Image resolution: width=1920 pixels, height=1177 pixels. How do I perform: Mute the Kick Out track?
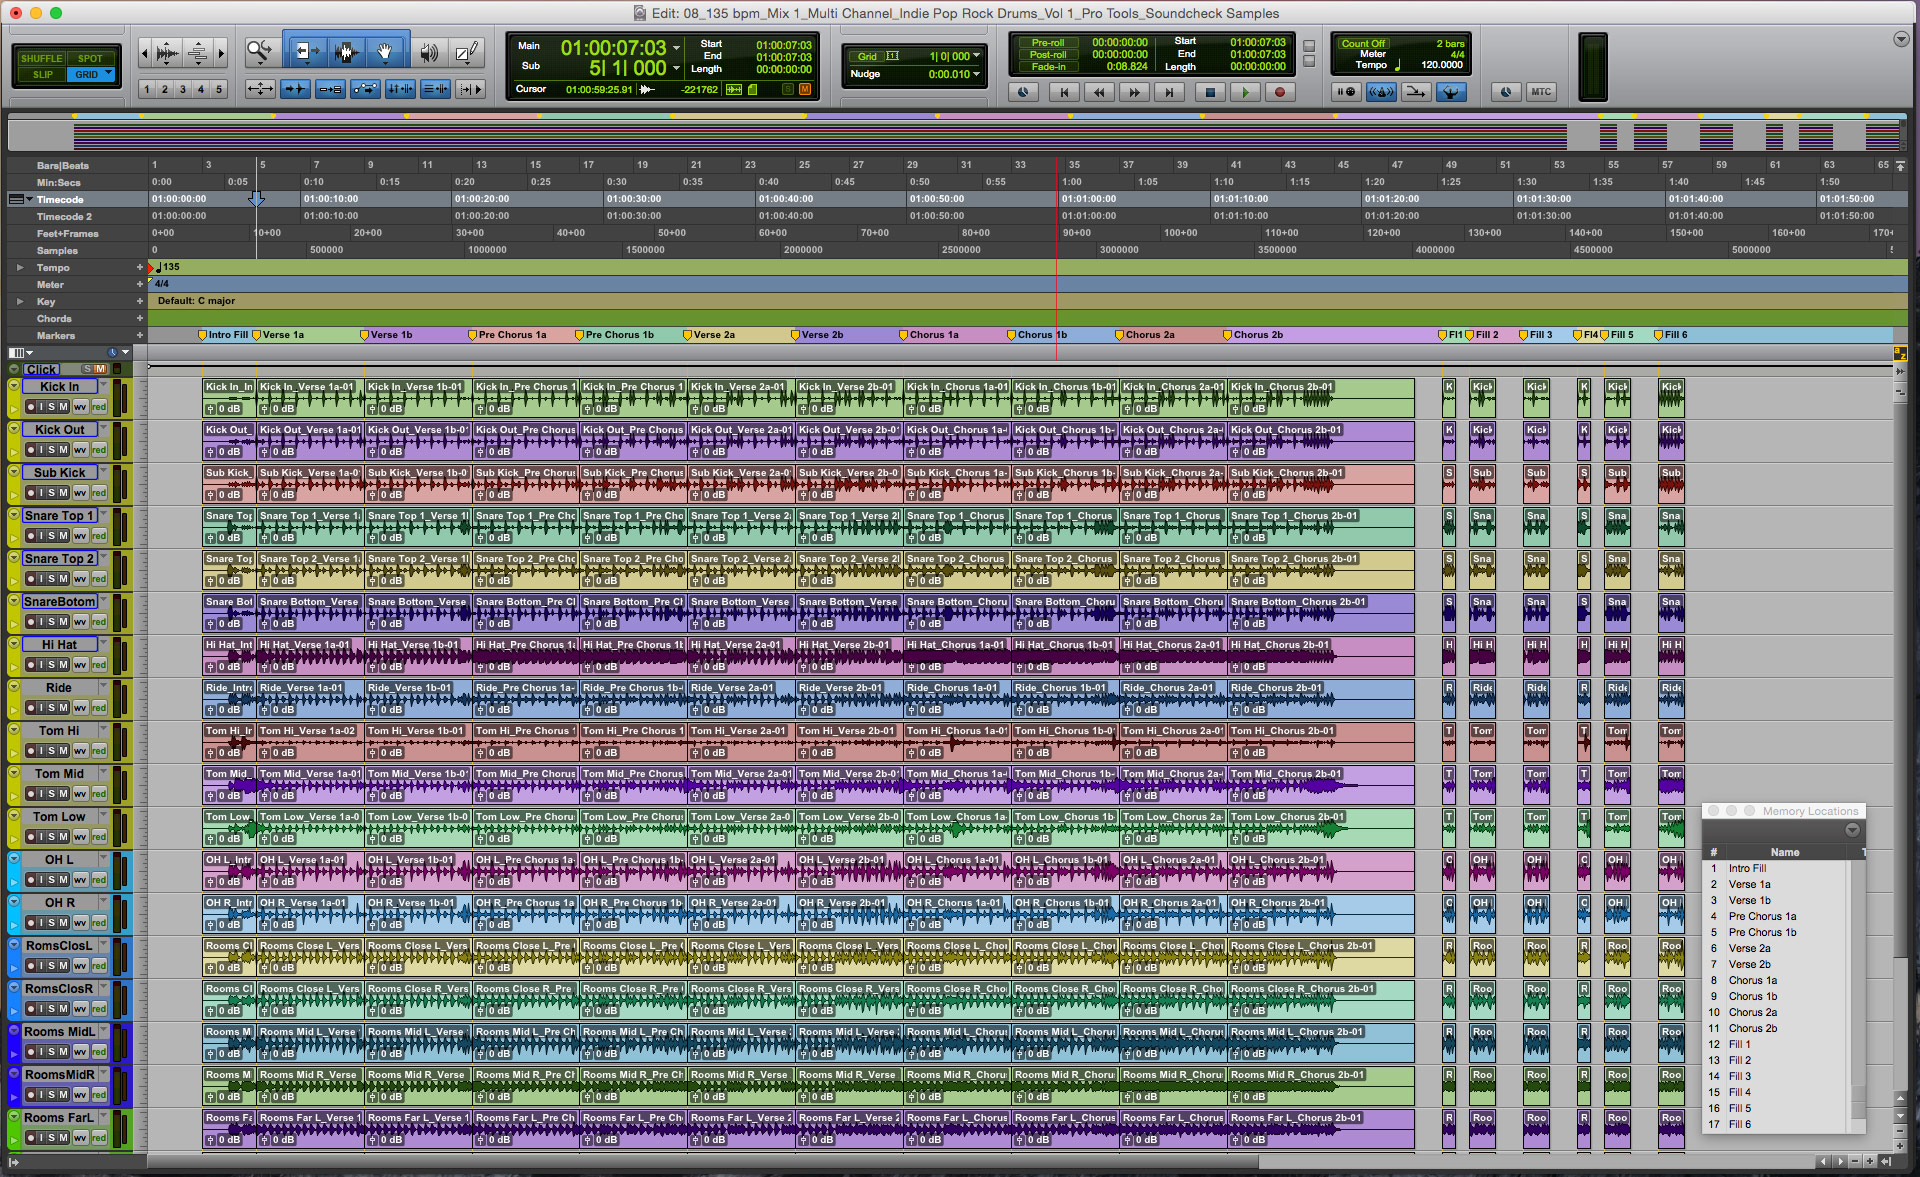[64, 450]
